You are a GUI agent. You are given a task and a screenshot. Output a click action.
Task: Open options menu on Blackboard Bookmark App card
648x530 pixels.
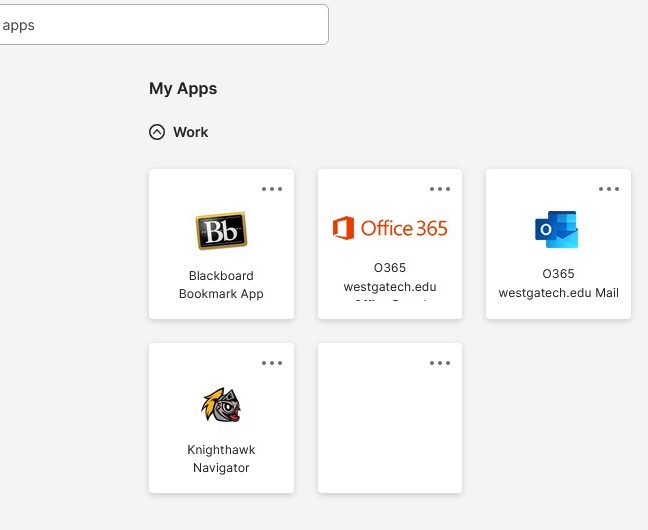coord(272,189)
